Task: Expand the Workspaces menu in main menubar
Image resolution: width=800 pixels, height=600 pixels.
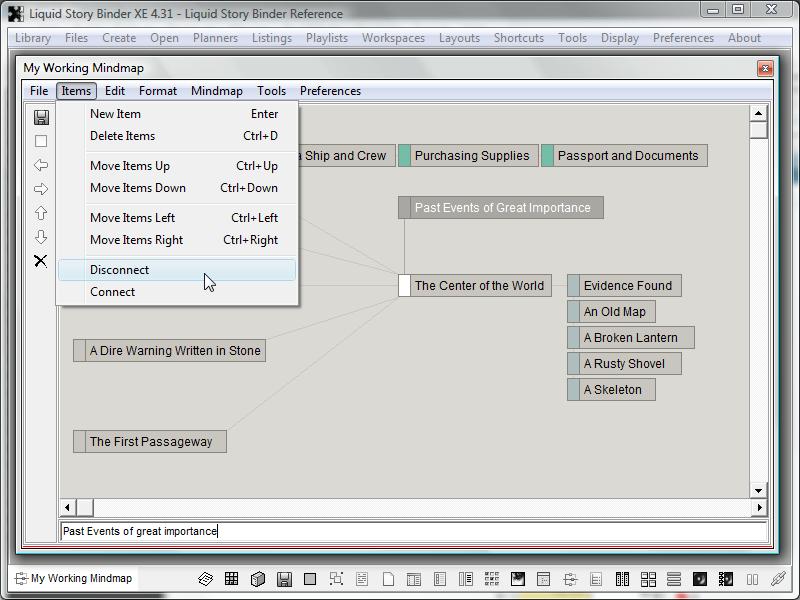Action: pyautogui.click(x=393, y=38)
